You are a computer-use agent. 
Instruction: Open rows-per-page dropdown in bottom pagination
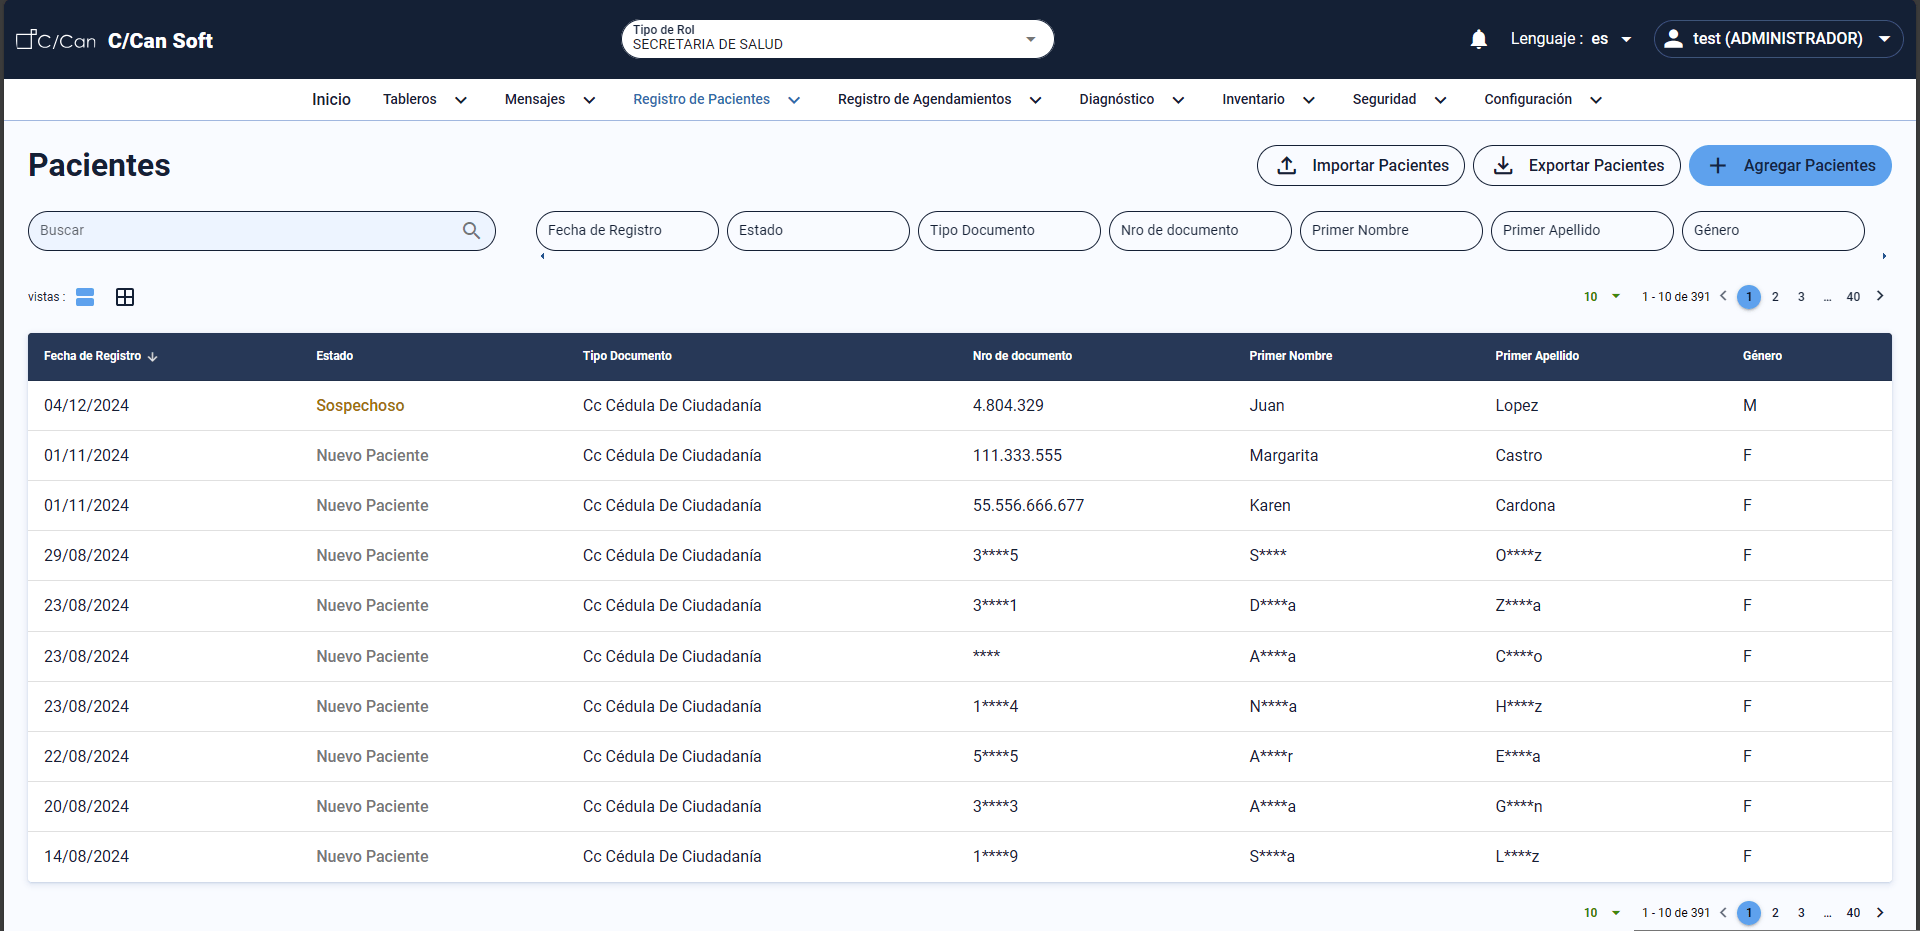coord(1602,913)
